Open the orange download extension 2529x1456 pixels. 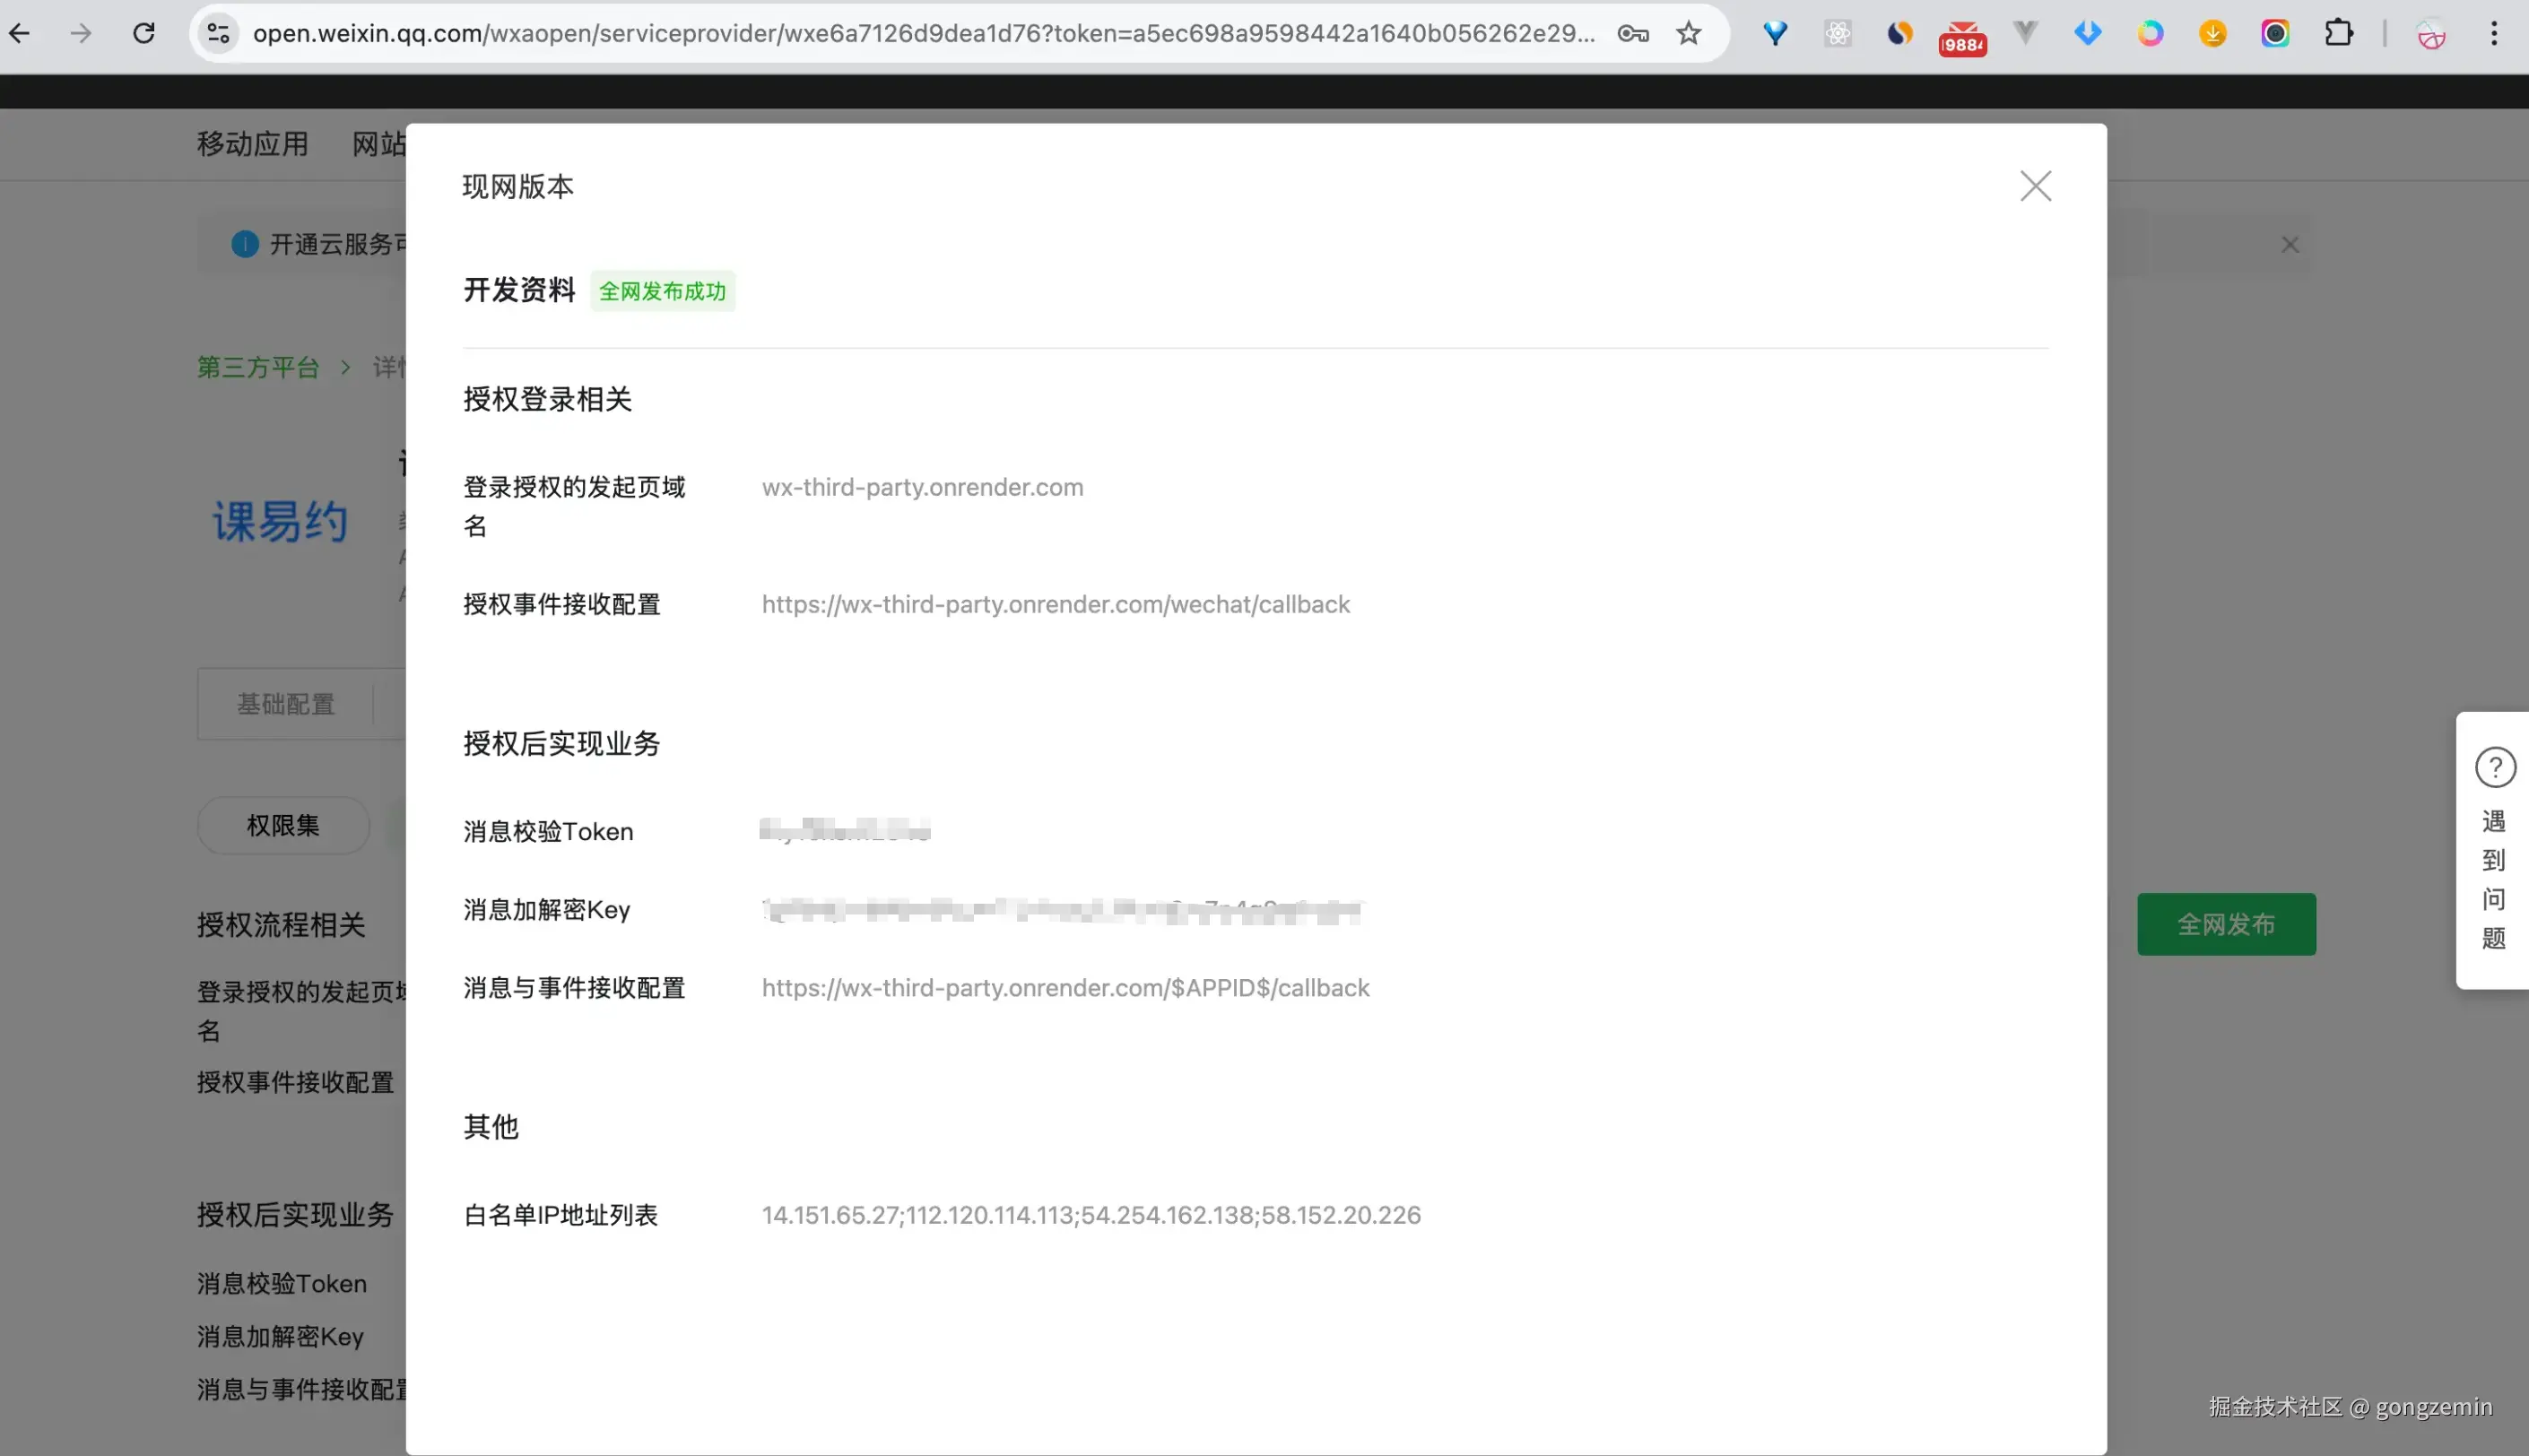point(2213,34)
